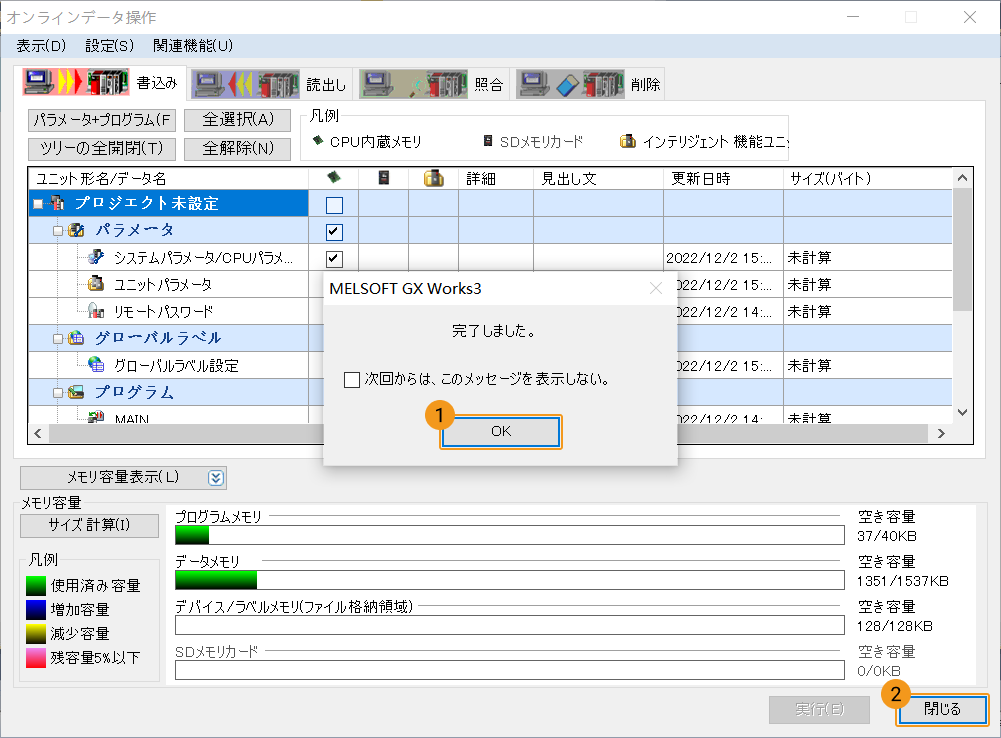Screen dimensions: 1001x738
Task: Click the 更新日時 column header
Action: 723,179
